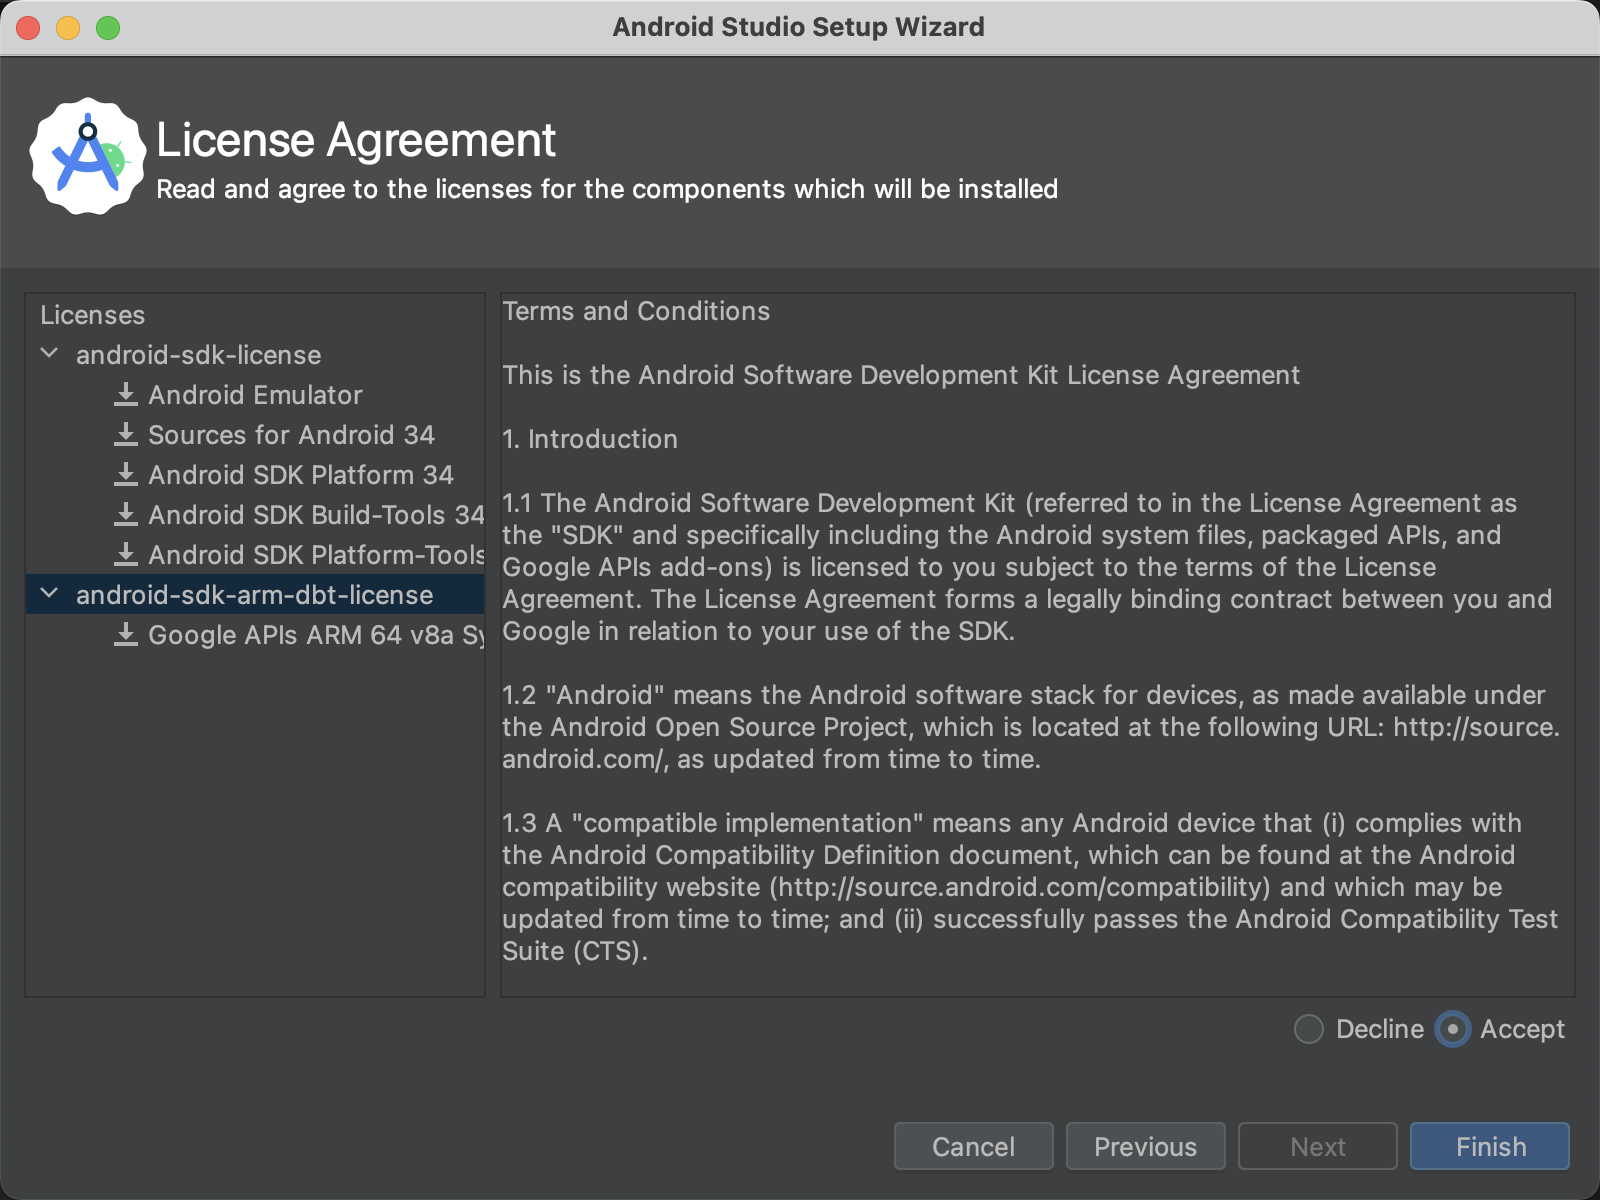Click the disabled Next button
Screen dimensions: 1600x1200
1317,1146
